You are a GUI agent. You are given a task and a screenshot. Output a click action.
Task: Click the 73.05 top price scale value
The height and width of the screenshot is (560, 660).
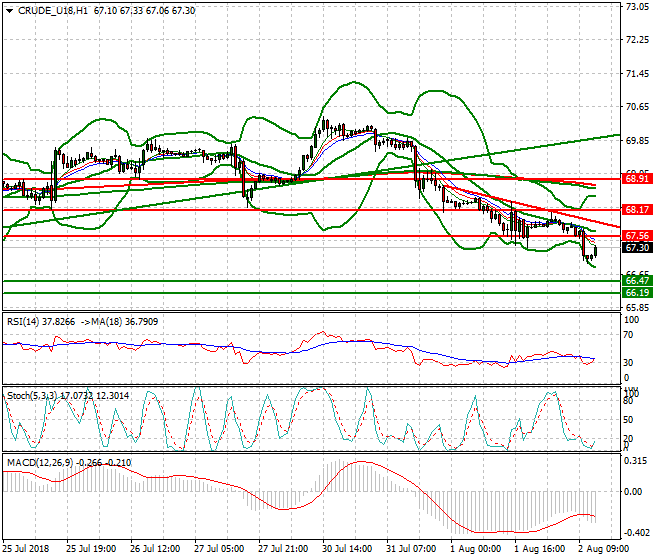(x=637, y=7)
